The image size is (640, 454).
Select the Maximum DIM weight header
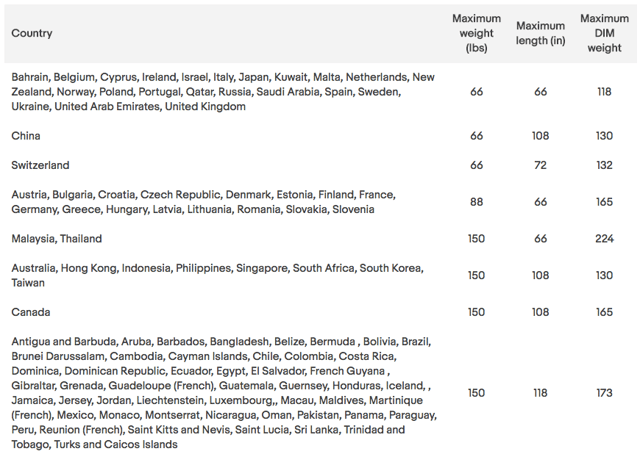pos(604,33)
